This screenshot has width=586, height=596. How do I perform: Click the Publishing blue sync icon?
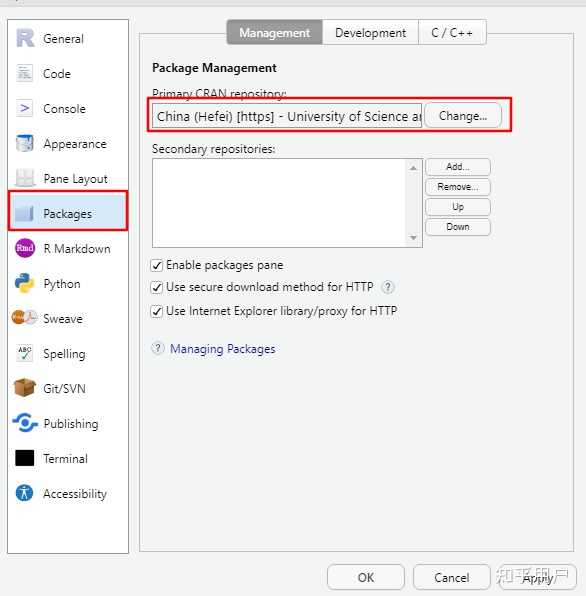click(x=25, y=423)
